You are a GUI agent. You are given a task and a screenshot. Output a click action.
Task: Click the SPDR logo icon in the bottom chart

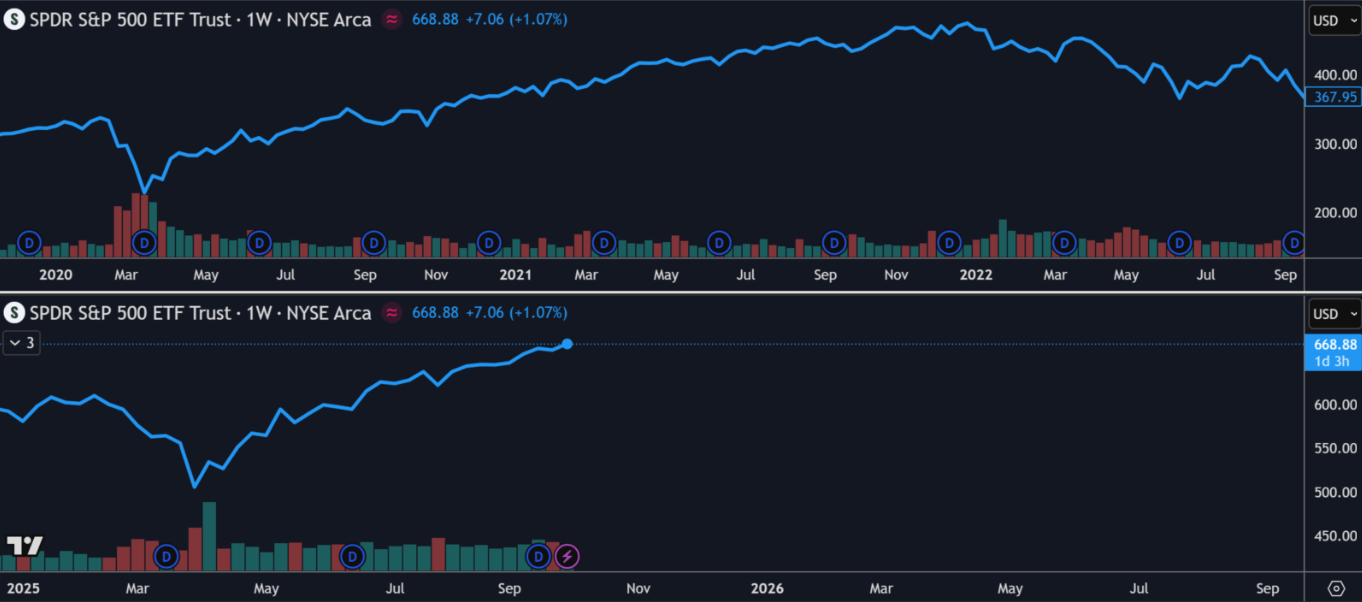(14, 313)
